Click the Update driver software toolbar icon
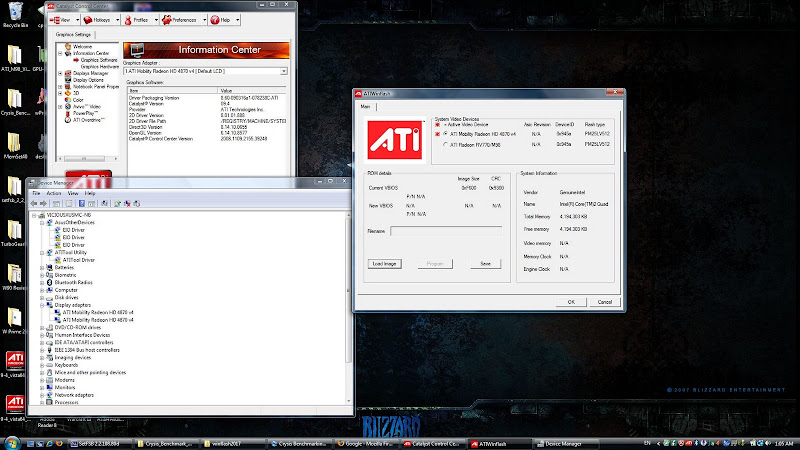This screenshot has height=450, width=800. pyautogui.click(x=117, y=204)
